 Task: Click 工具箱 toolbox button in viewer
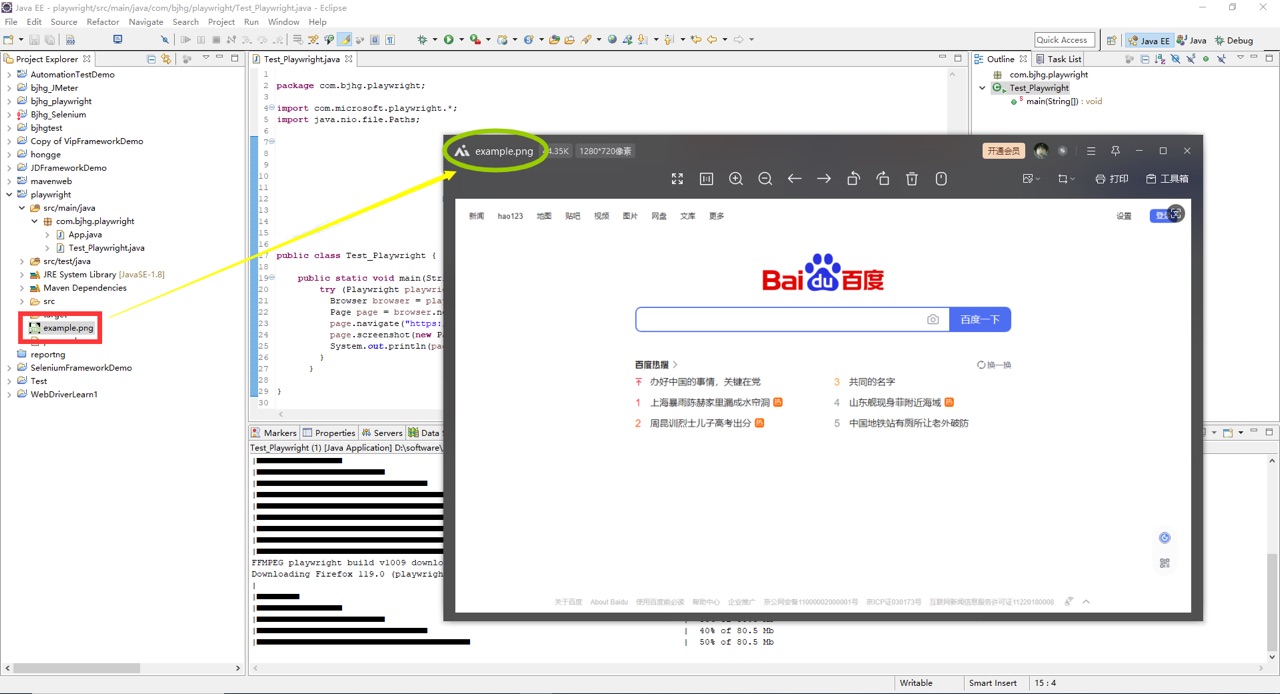click(x=1167, y=179)
